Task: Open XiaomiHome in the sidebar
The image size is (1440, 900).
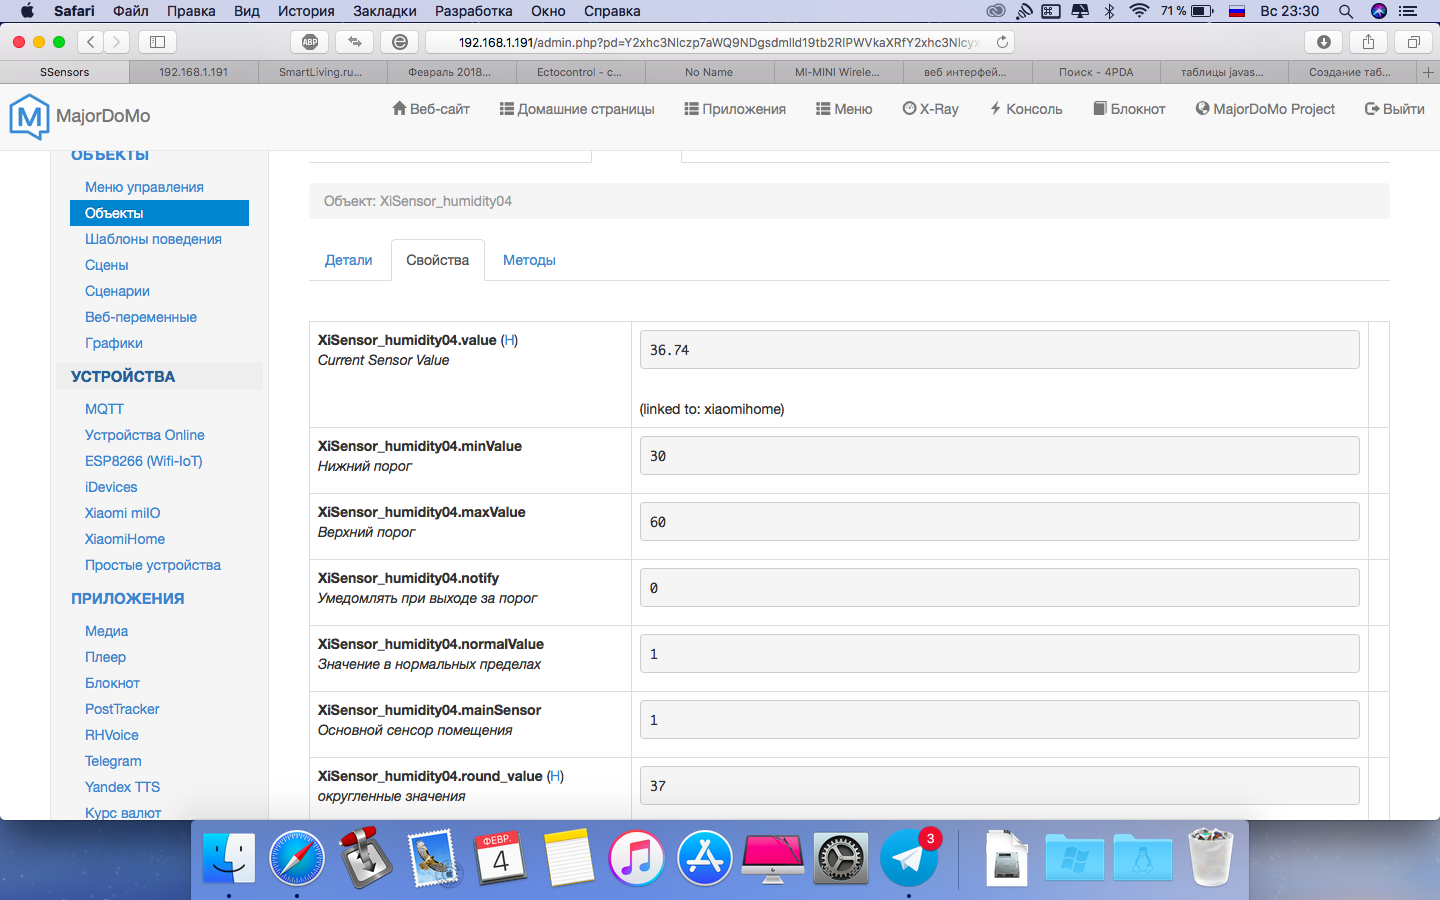Action: (125, 539)
